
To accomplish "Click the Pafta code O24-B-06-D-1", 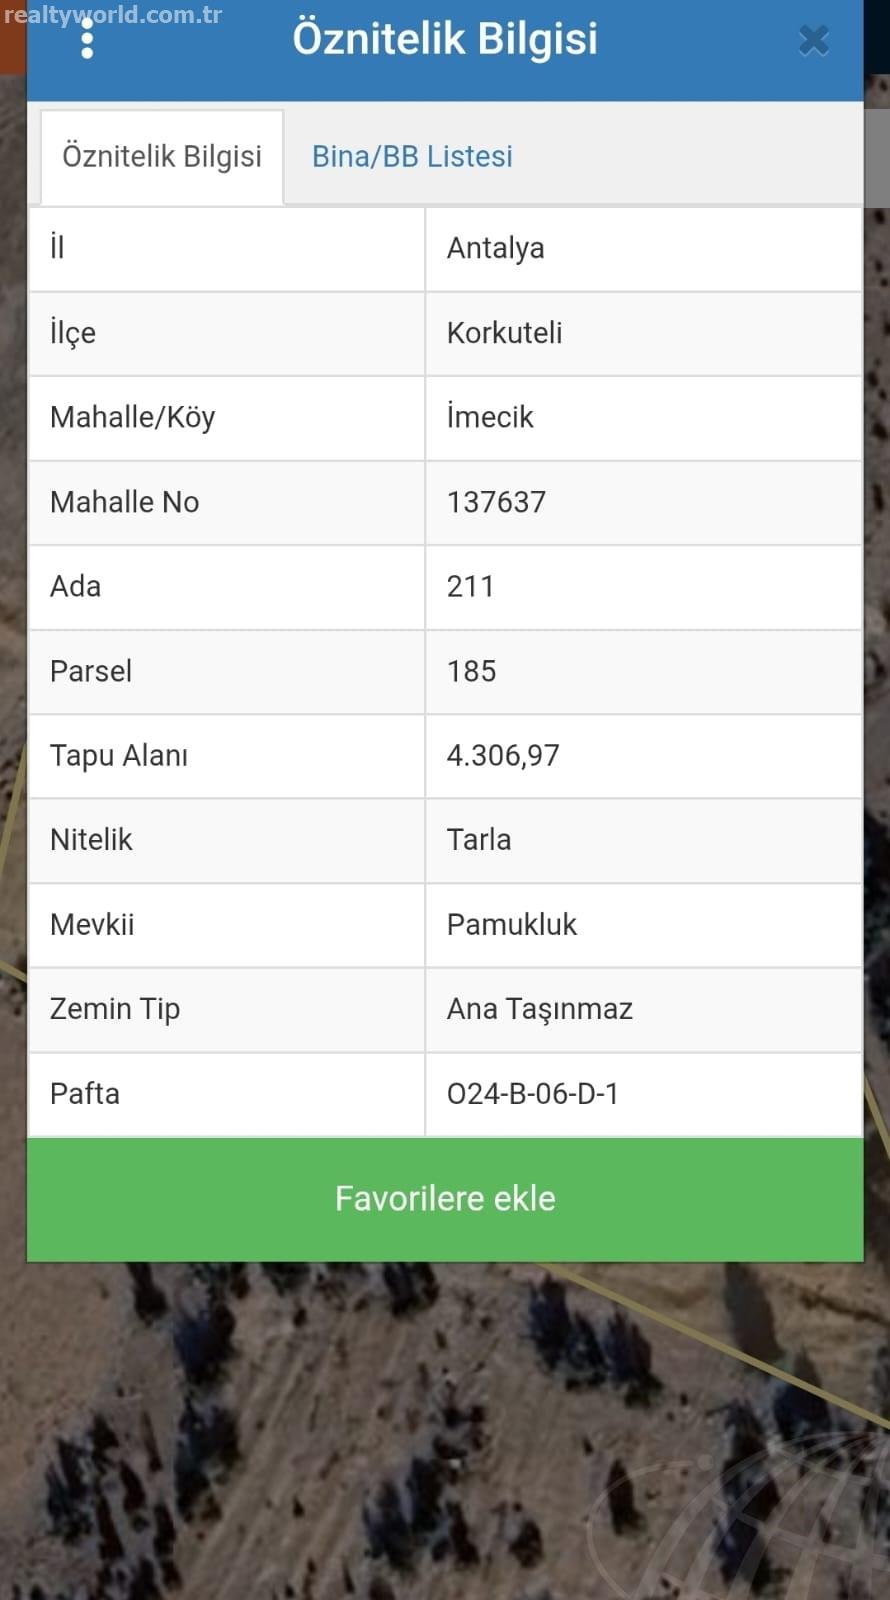I will [x=533, y=1093].
